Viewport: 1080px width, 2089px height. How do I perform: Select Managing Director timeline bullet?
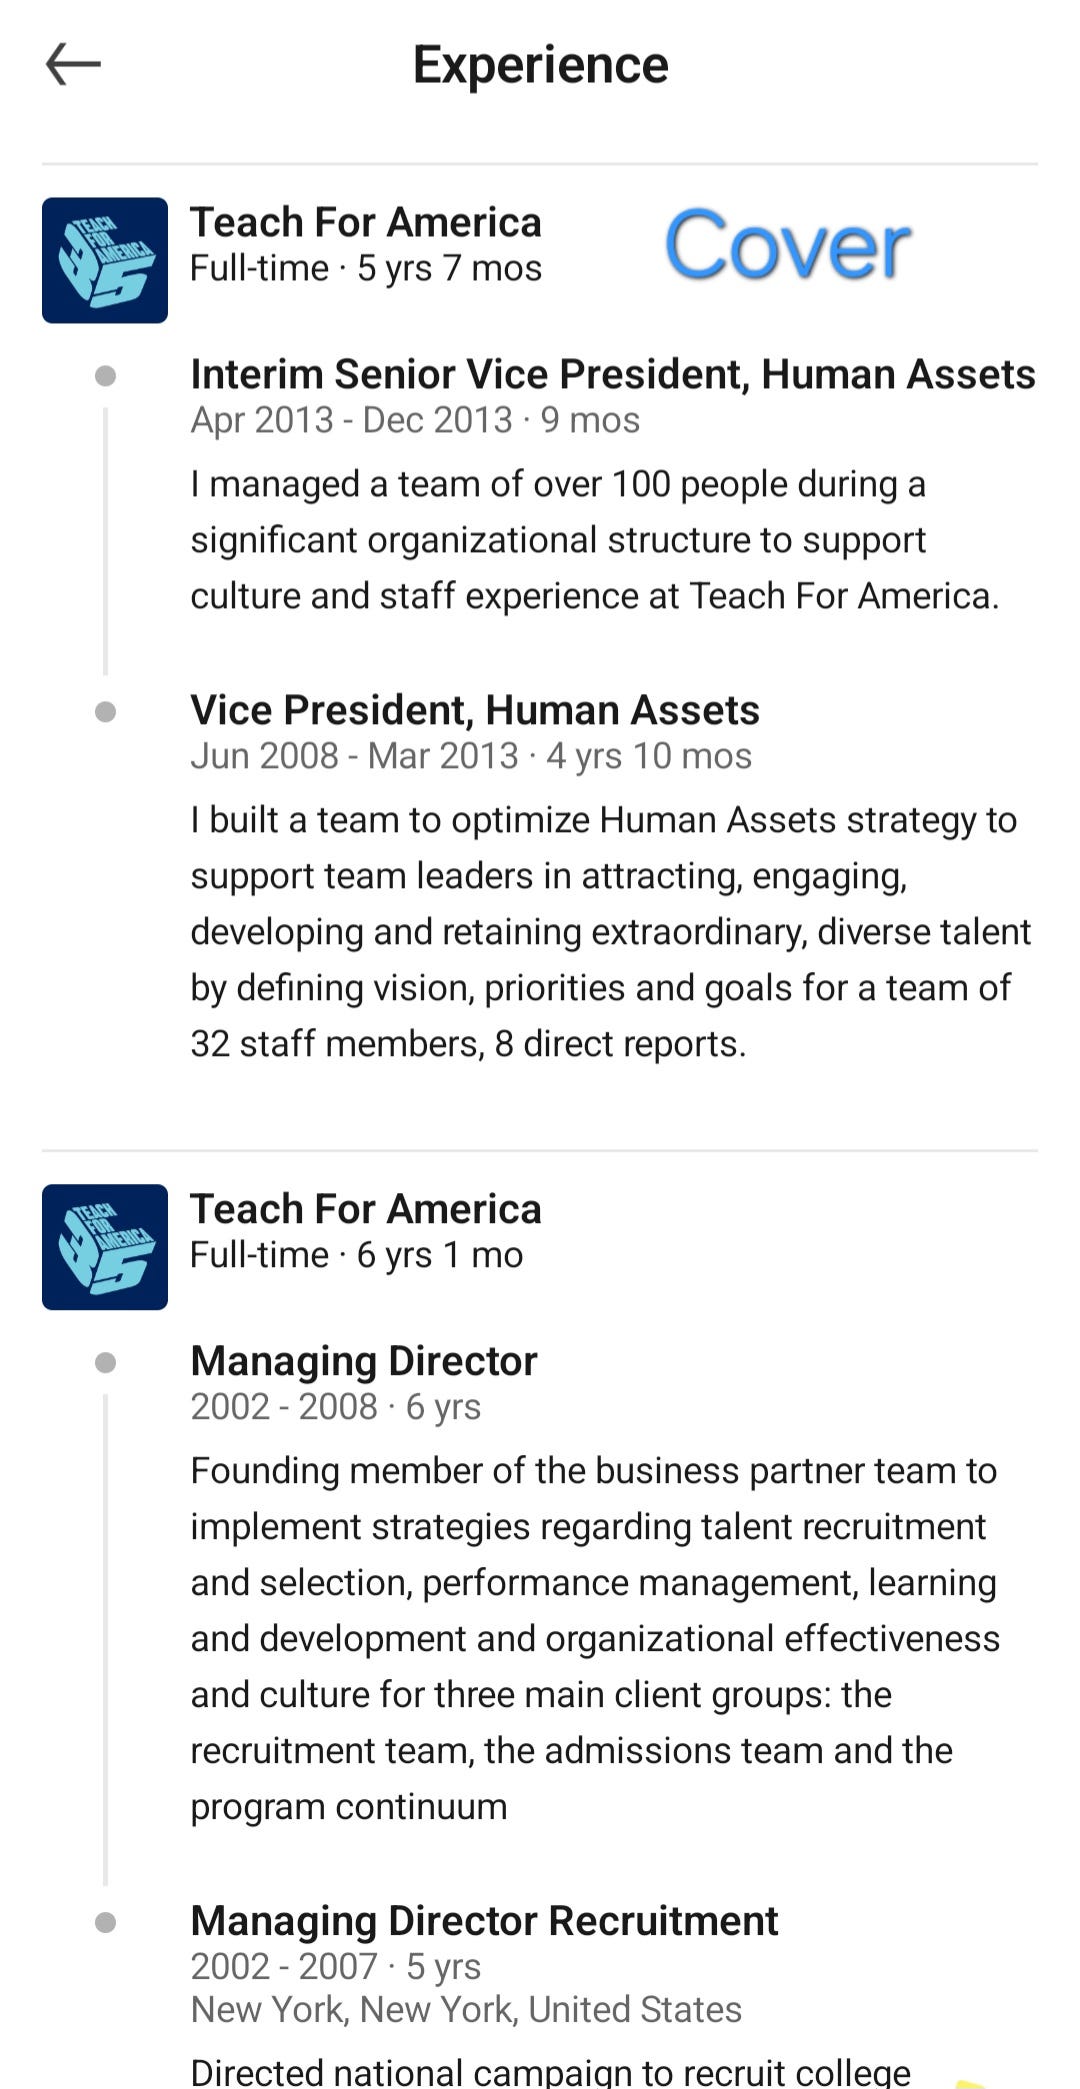[105, 1363]
